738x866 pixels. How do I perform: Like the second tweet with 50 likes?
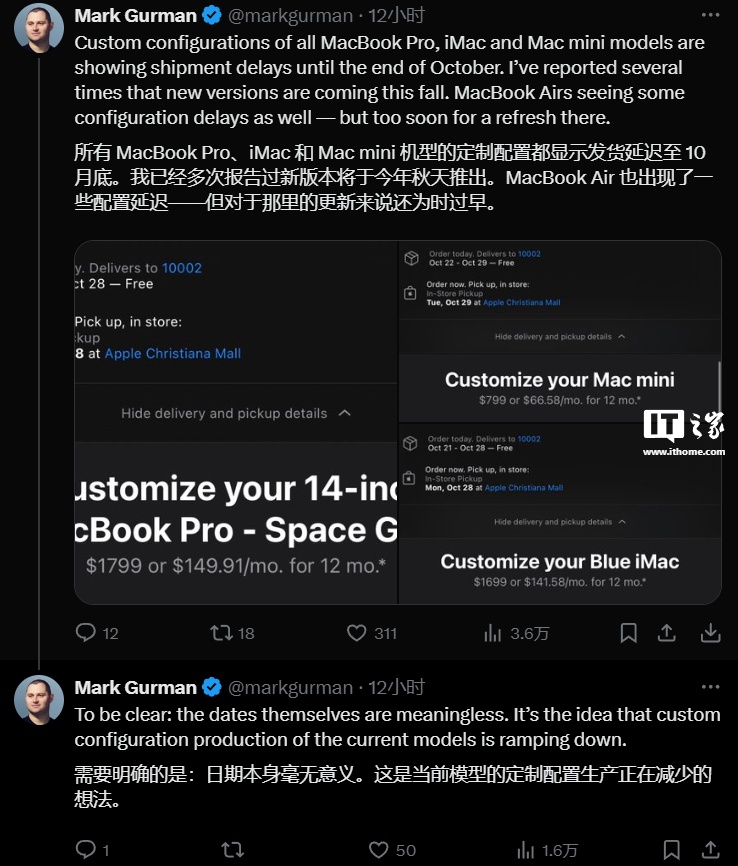[x=379, y=850]
